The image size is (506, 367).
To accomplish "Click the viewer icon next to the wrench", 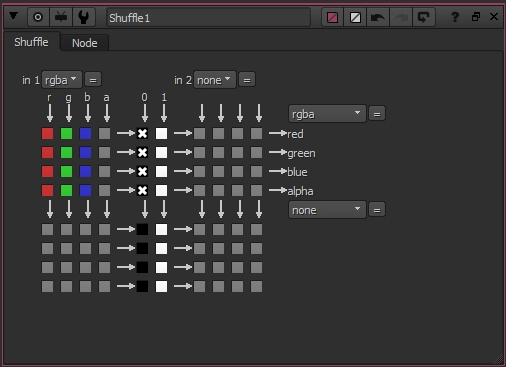I will pyautogui.click(x=61, y=17).
